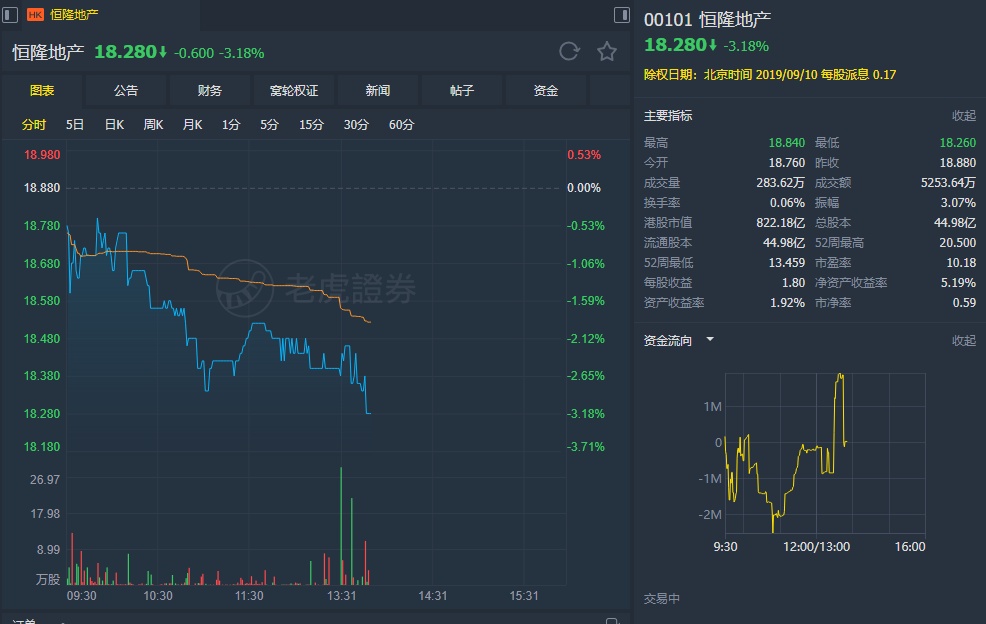The width and height of the screenshot is (986, 624).
Task: Switch to the 财务 tab
Action: 210,91
